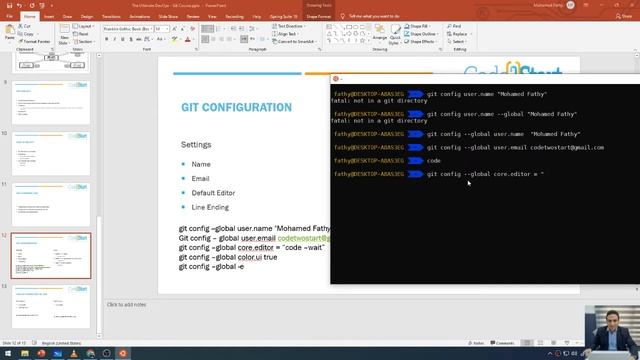Open the Arrange menu
Image resolution: width=640 pixels, height=360 pixels.
point(380,33)
